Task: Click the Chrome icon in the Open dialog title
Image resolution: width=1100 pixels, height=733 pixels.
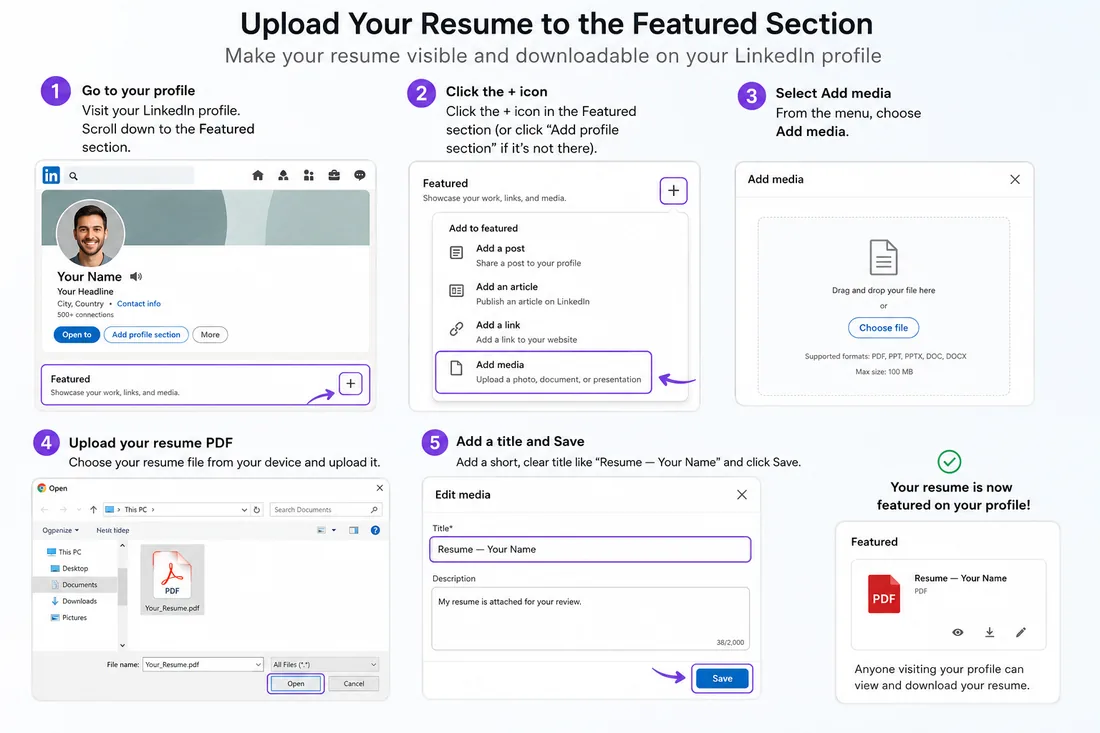Action: pos(41,488)
